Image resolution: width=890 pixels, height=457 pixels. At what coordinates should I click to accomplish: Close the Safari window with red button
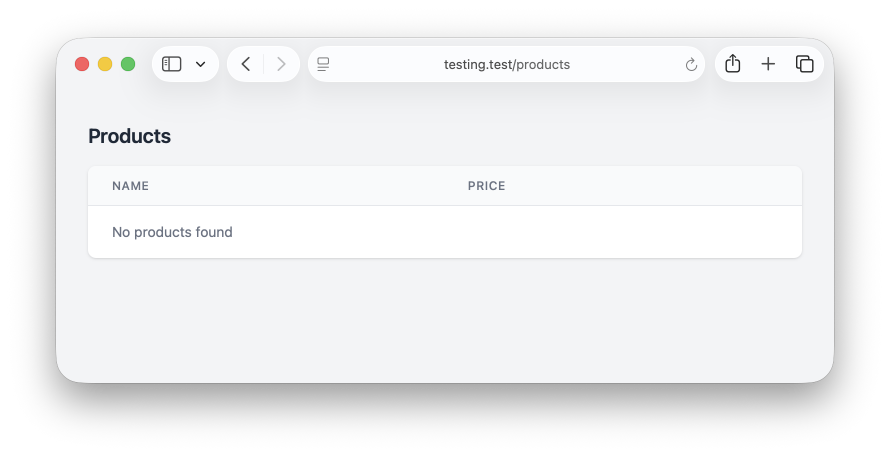82,64
